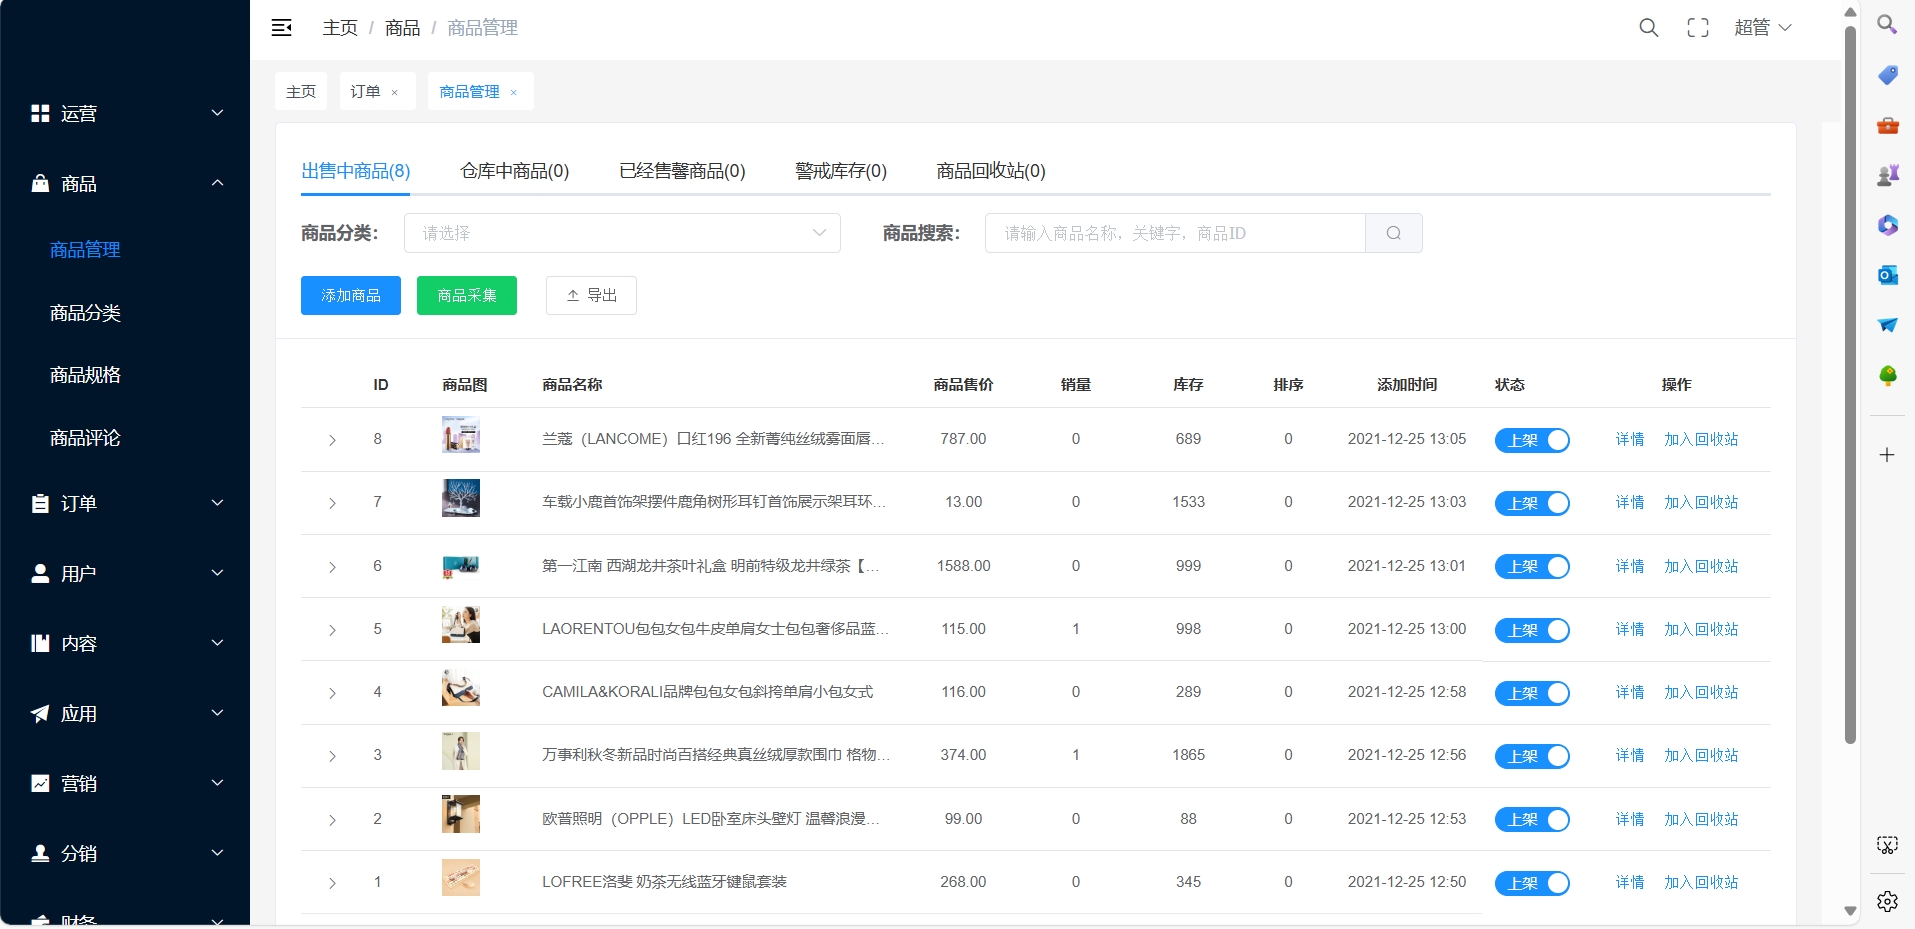Screen dimensions: 1915x929
Task: Click the 用户 person icon in sidebar
Action: [40, 573]
